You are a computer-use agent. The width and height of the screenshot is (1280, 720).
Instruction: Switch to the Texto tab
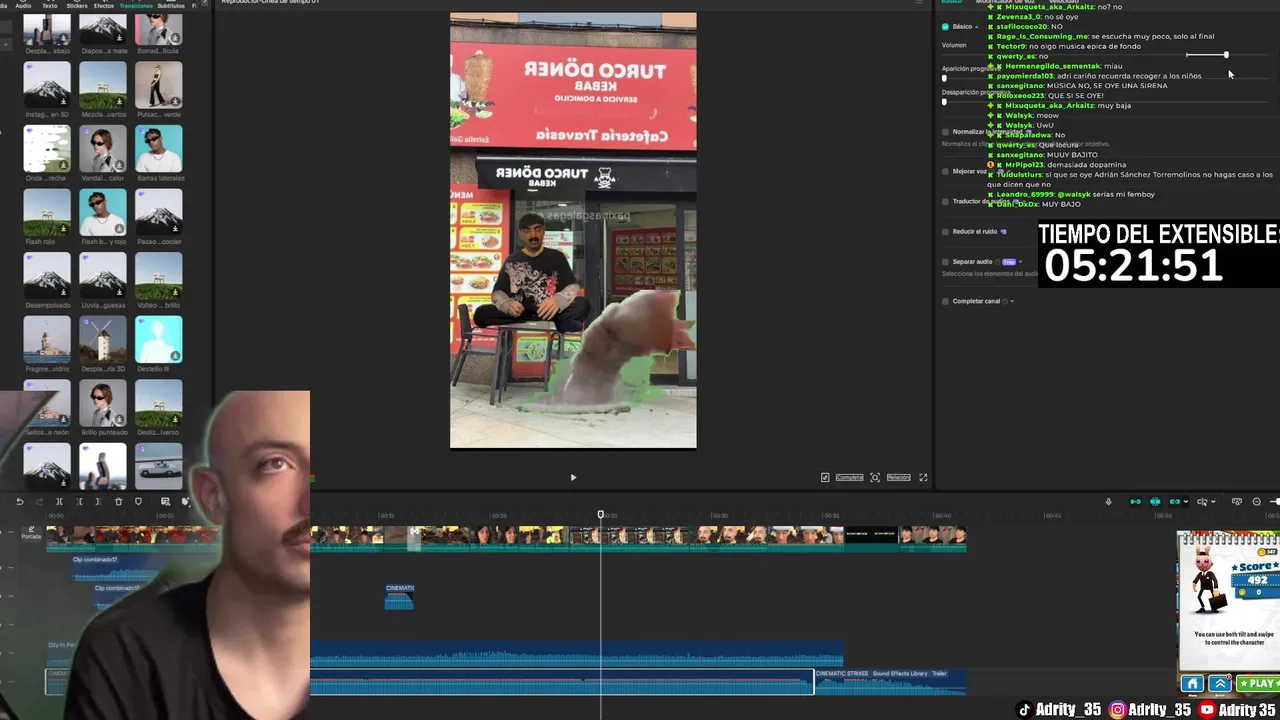click(x=50, y=5)
